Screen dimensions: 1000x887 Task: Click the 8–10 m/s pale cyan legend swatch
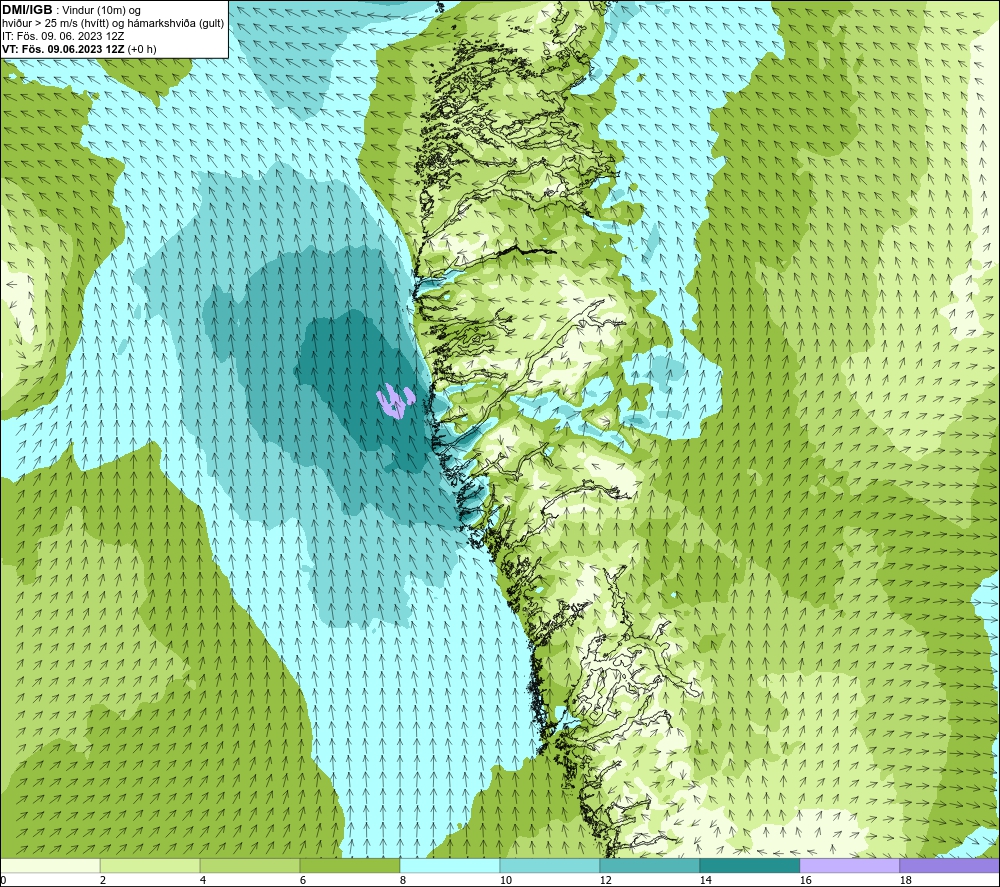click(x=450, y=866)
